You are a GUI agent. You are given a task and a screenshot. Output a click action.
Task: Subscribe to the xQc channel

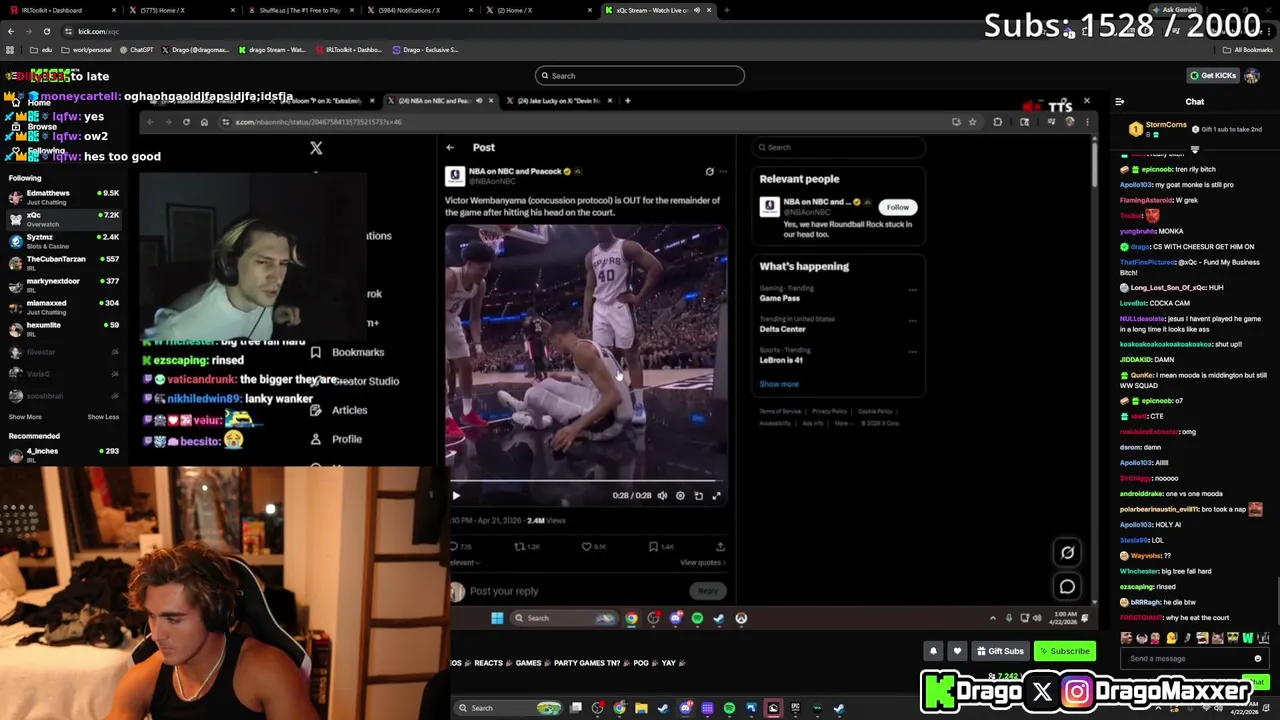(1065, 651)
